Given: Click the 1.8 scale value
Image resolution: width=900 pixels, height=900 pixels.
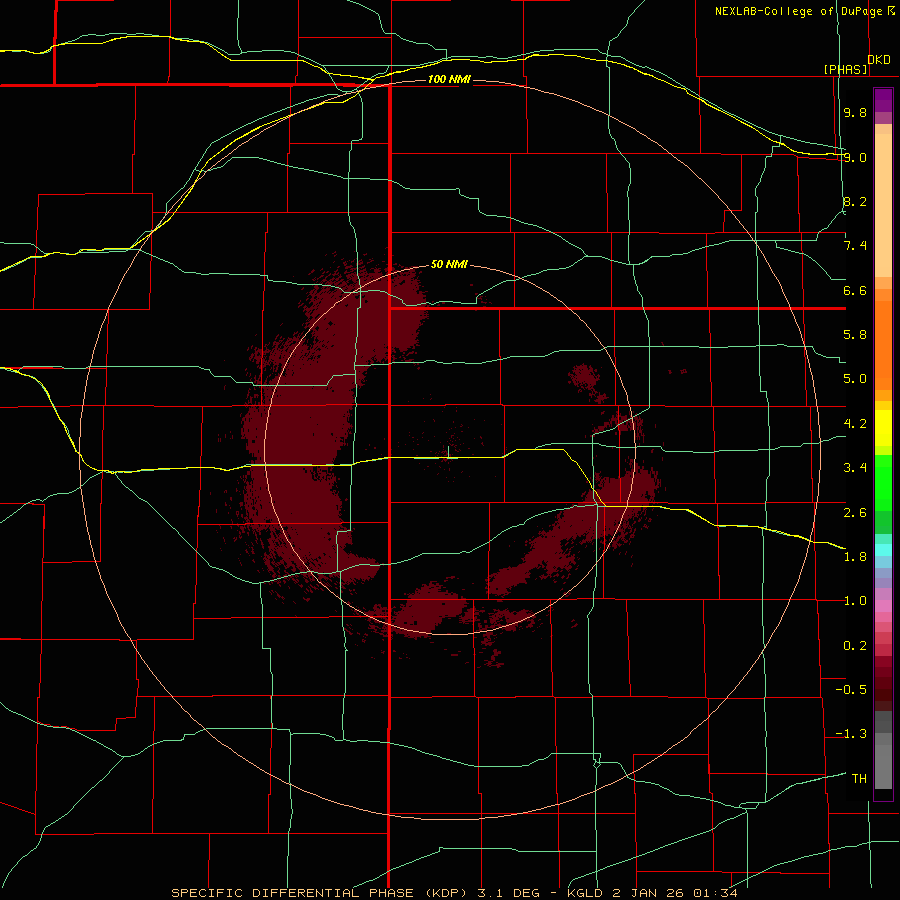Looking at the screenshot, I should [855, 557].
